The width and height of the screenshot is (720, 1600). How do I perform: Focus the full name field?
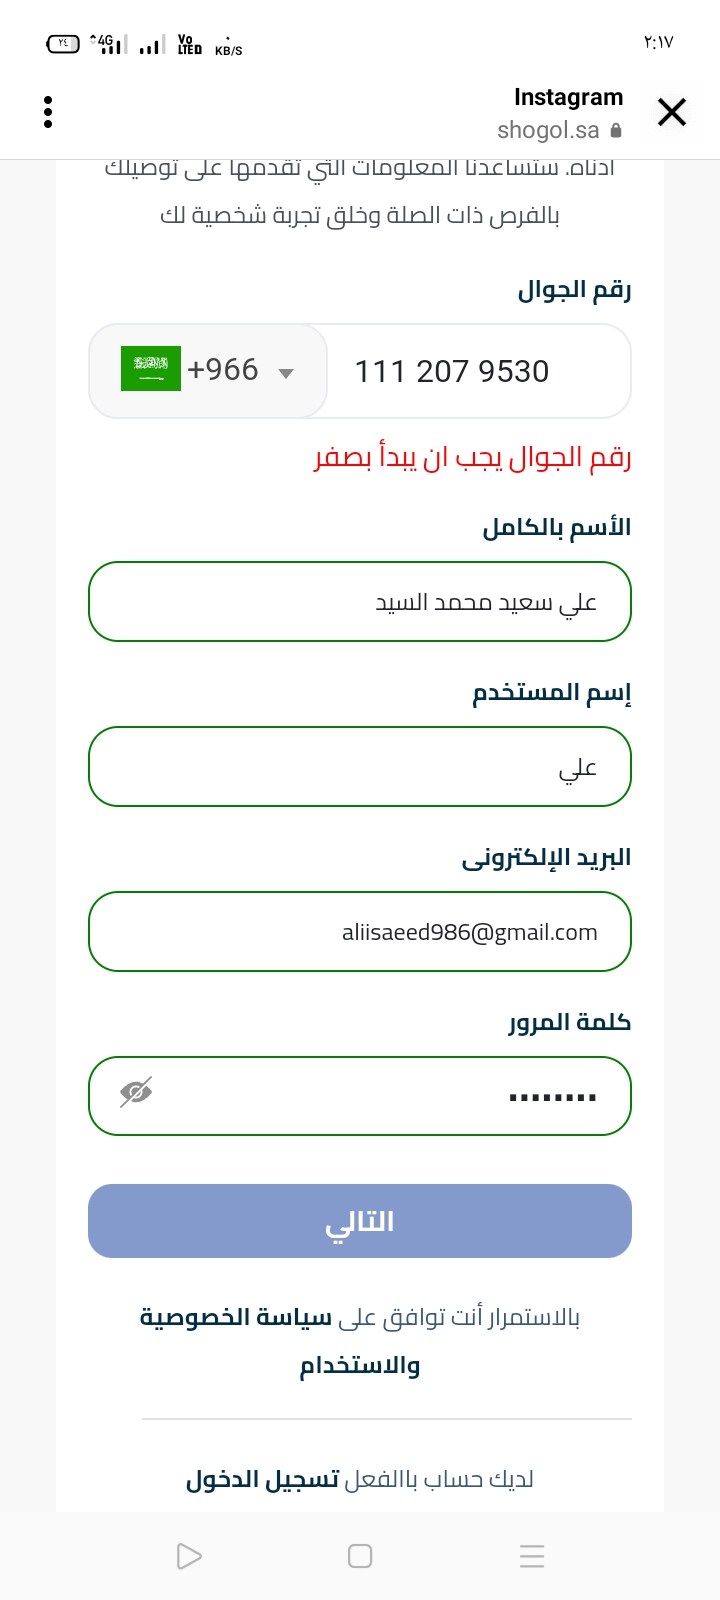coord(360,601)
